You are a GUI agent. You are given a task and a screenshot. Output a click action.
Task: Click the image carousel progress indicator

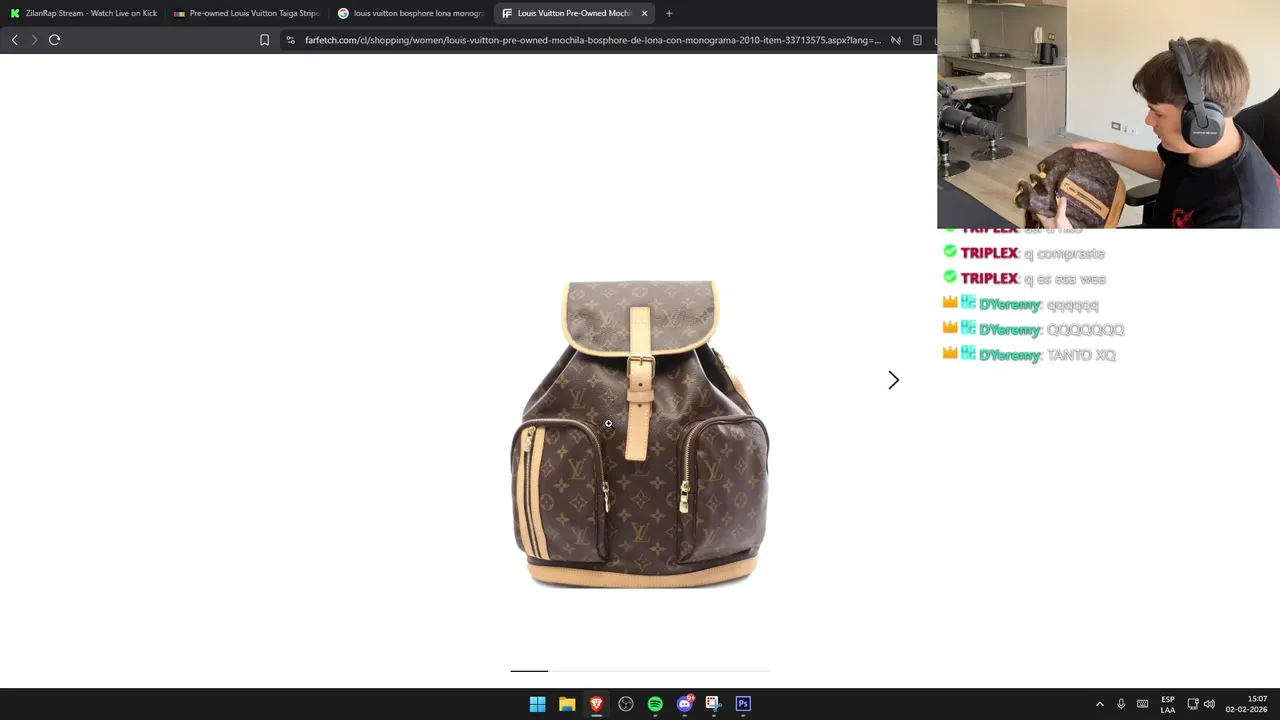640,671
